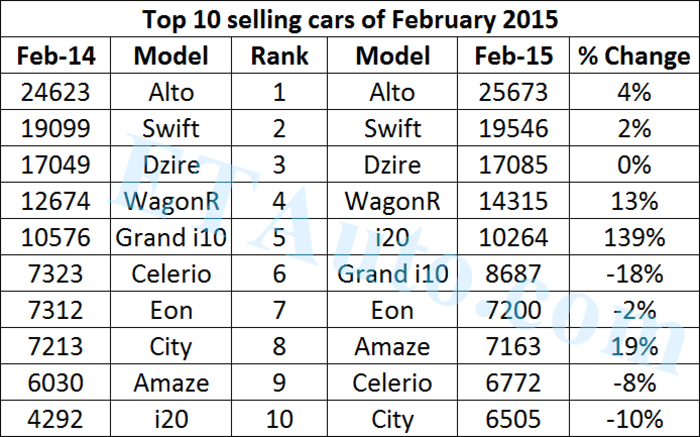Click the 19% change cell

point(633,346)
